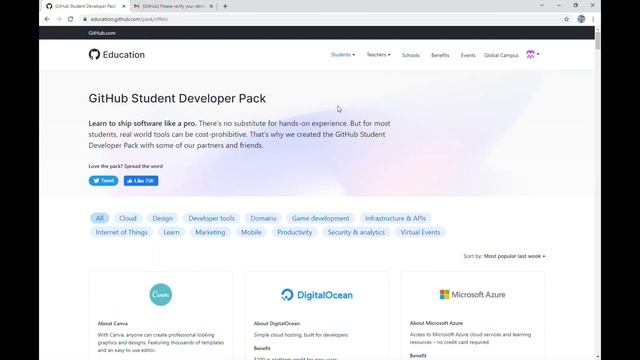Screen dimensions: 640x360
Task: Open the DigitalOcean logo offer
Action: pyautogui.click(x=317, y=295)
